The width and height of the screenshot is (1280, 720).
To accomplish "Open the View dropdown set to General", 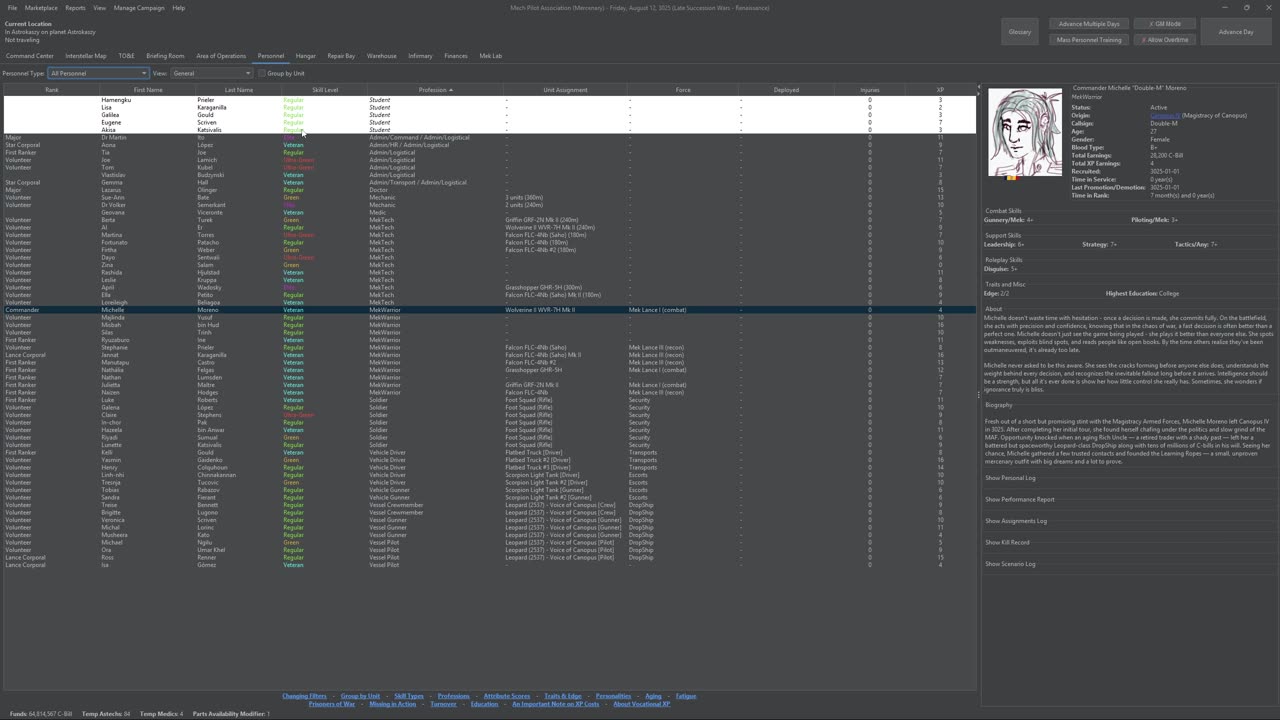I will click(x=212, y=73).
